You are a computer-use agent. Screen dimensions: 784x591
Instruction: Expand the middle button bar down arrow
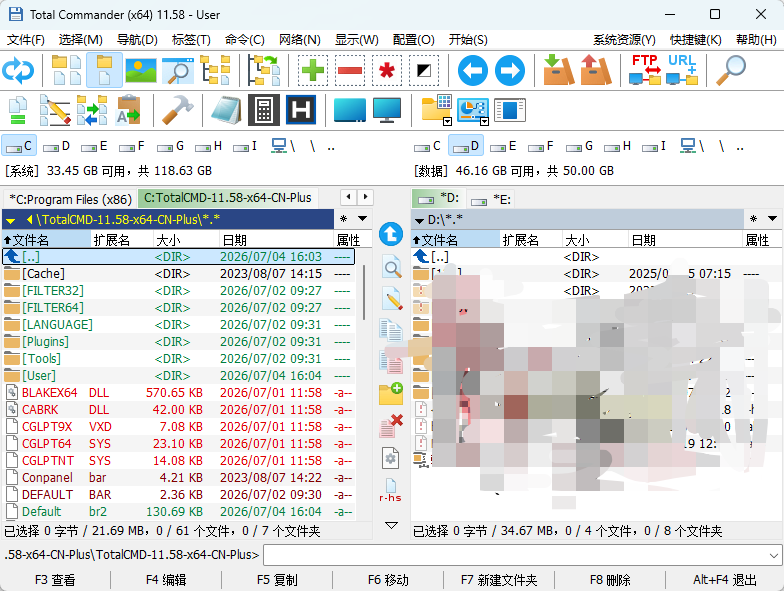[392, 525]
